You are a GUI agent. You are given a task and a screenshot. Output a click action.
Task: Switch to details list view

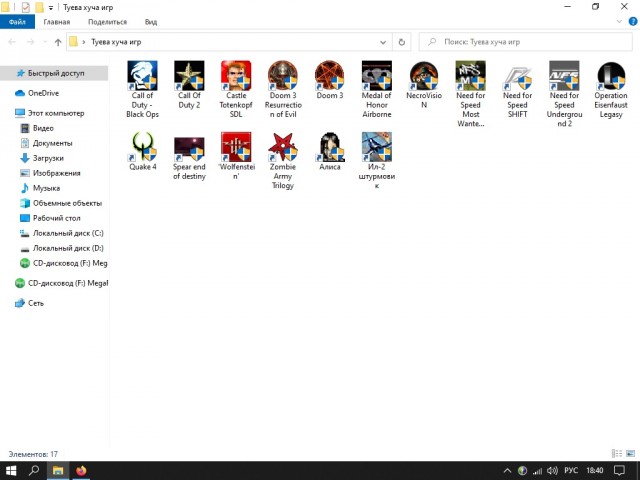(617, 453)
